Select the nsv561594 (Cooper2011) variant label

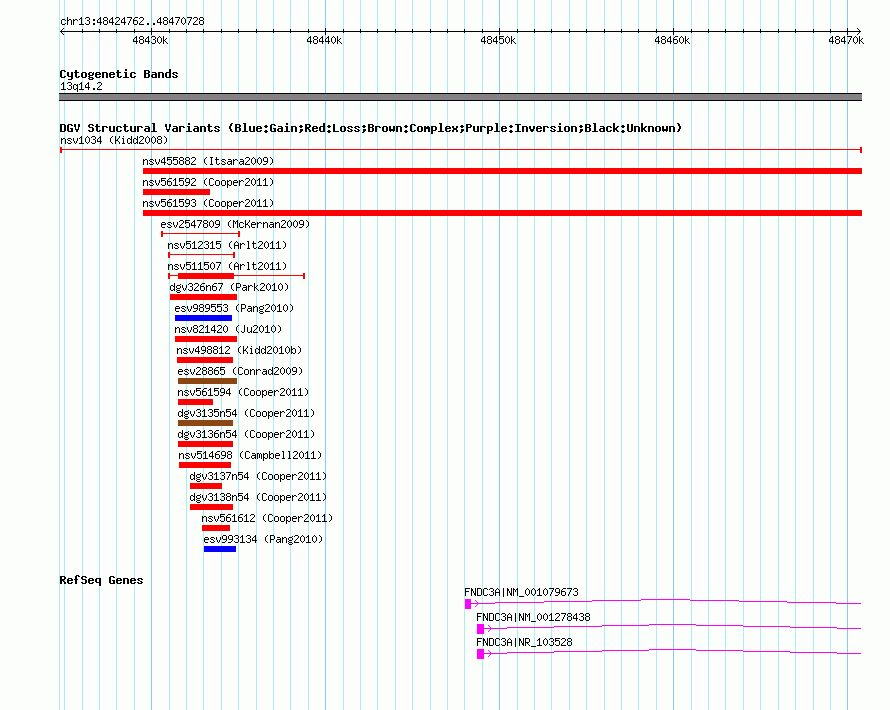(243, 392)
